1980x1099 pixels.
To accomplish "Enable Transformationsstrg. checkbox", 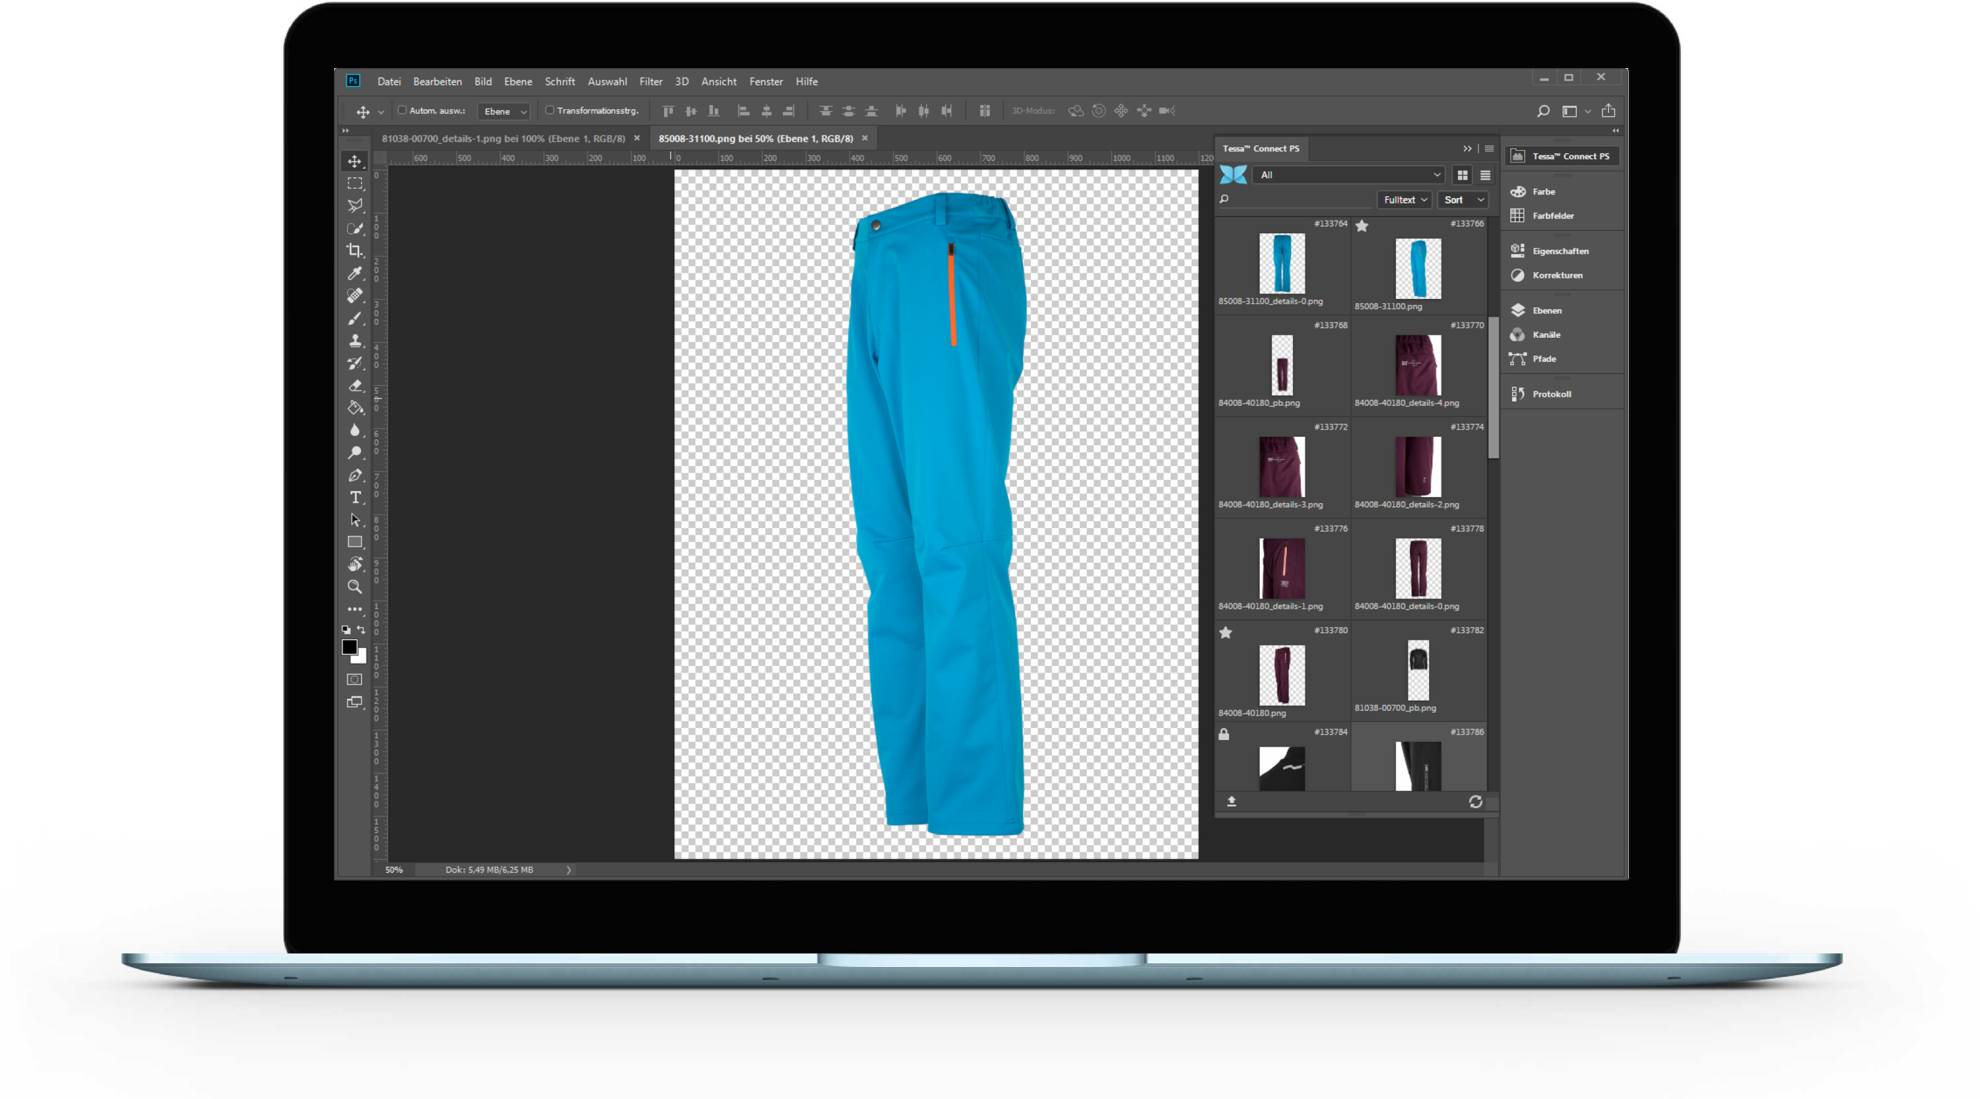I will pos(549,111).
